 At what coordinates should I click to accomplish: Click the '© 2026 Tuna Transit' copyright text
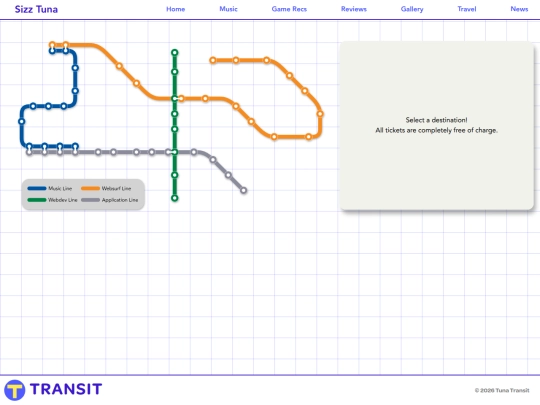click(x=502, y=390)
